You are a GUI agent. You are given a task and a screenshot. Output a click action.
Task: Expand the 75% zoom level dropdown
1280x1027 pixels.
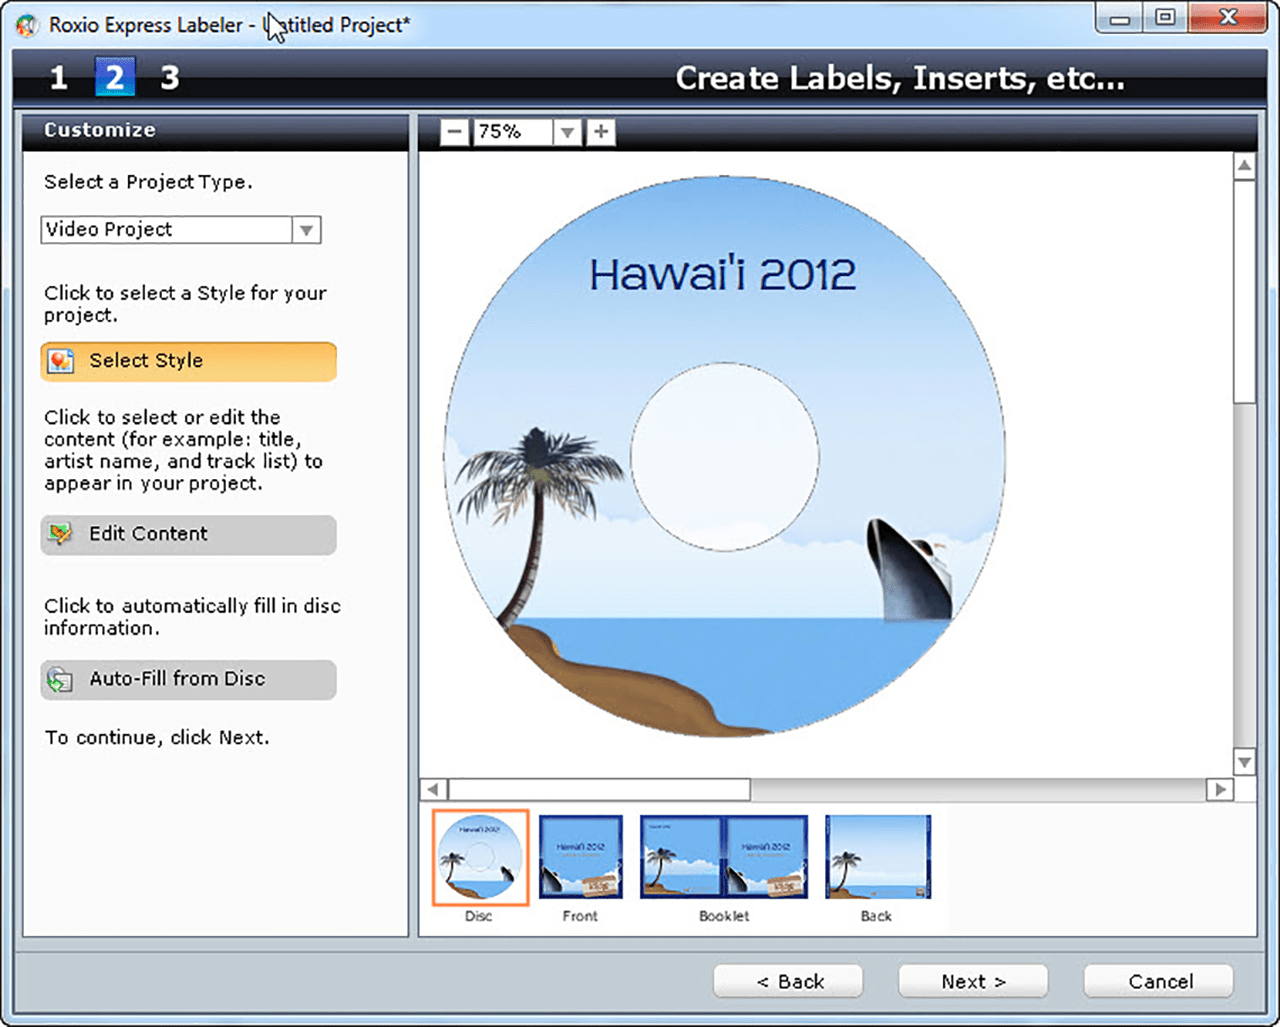[568, 132]
